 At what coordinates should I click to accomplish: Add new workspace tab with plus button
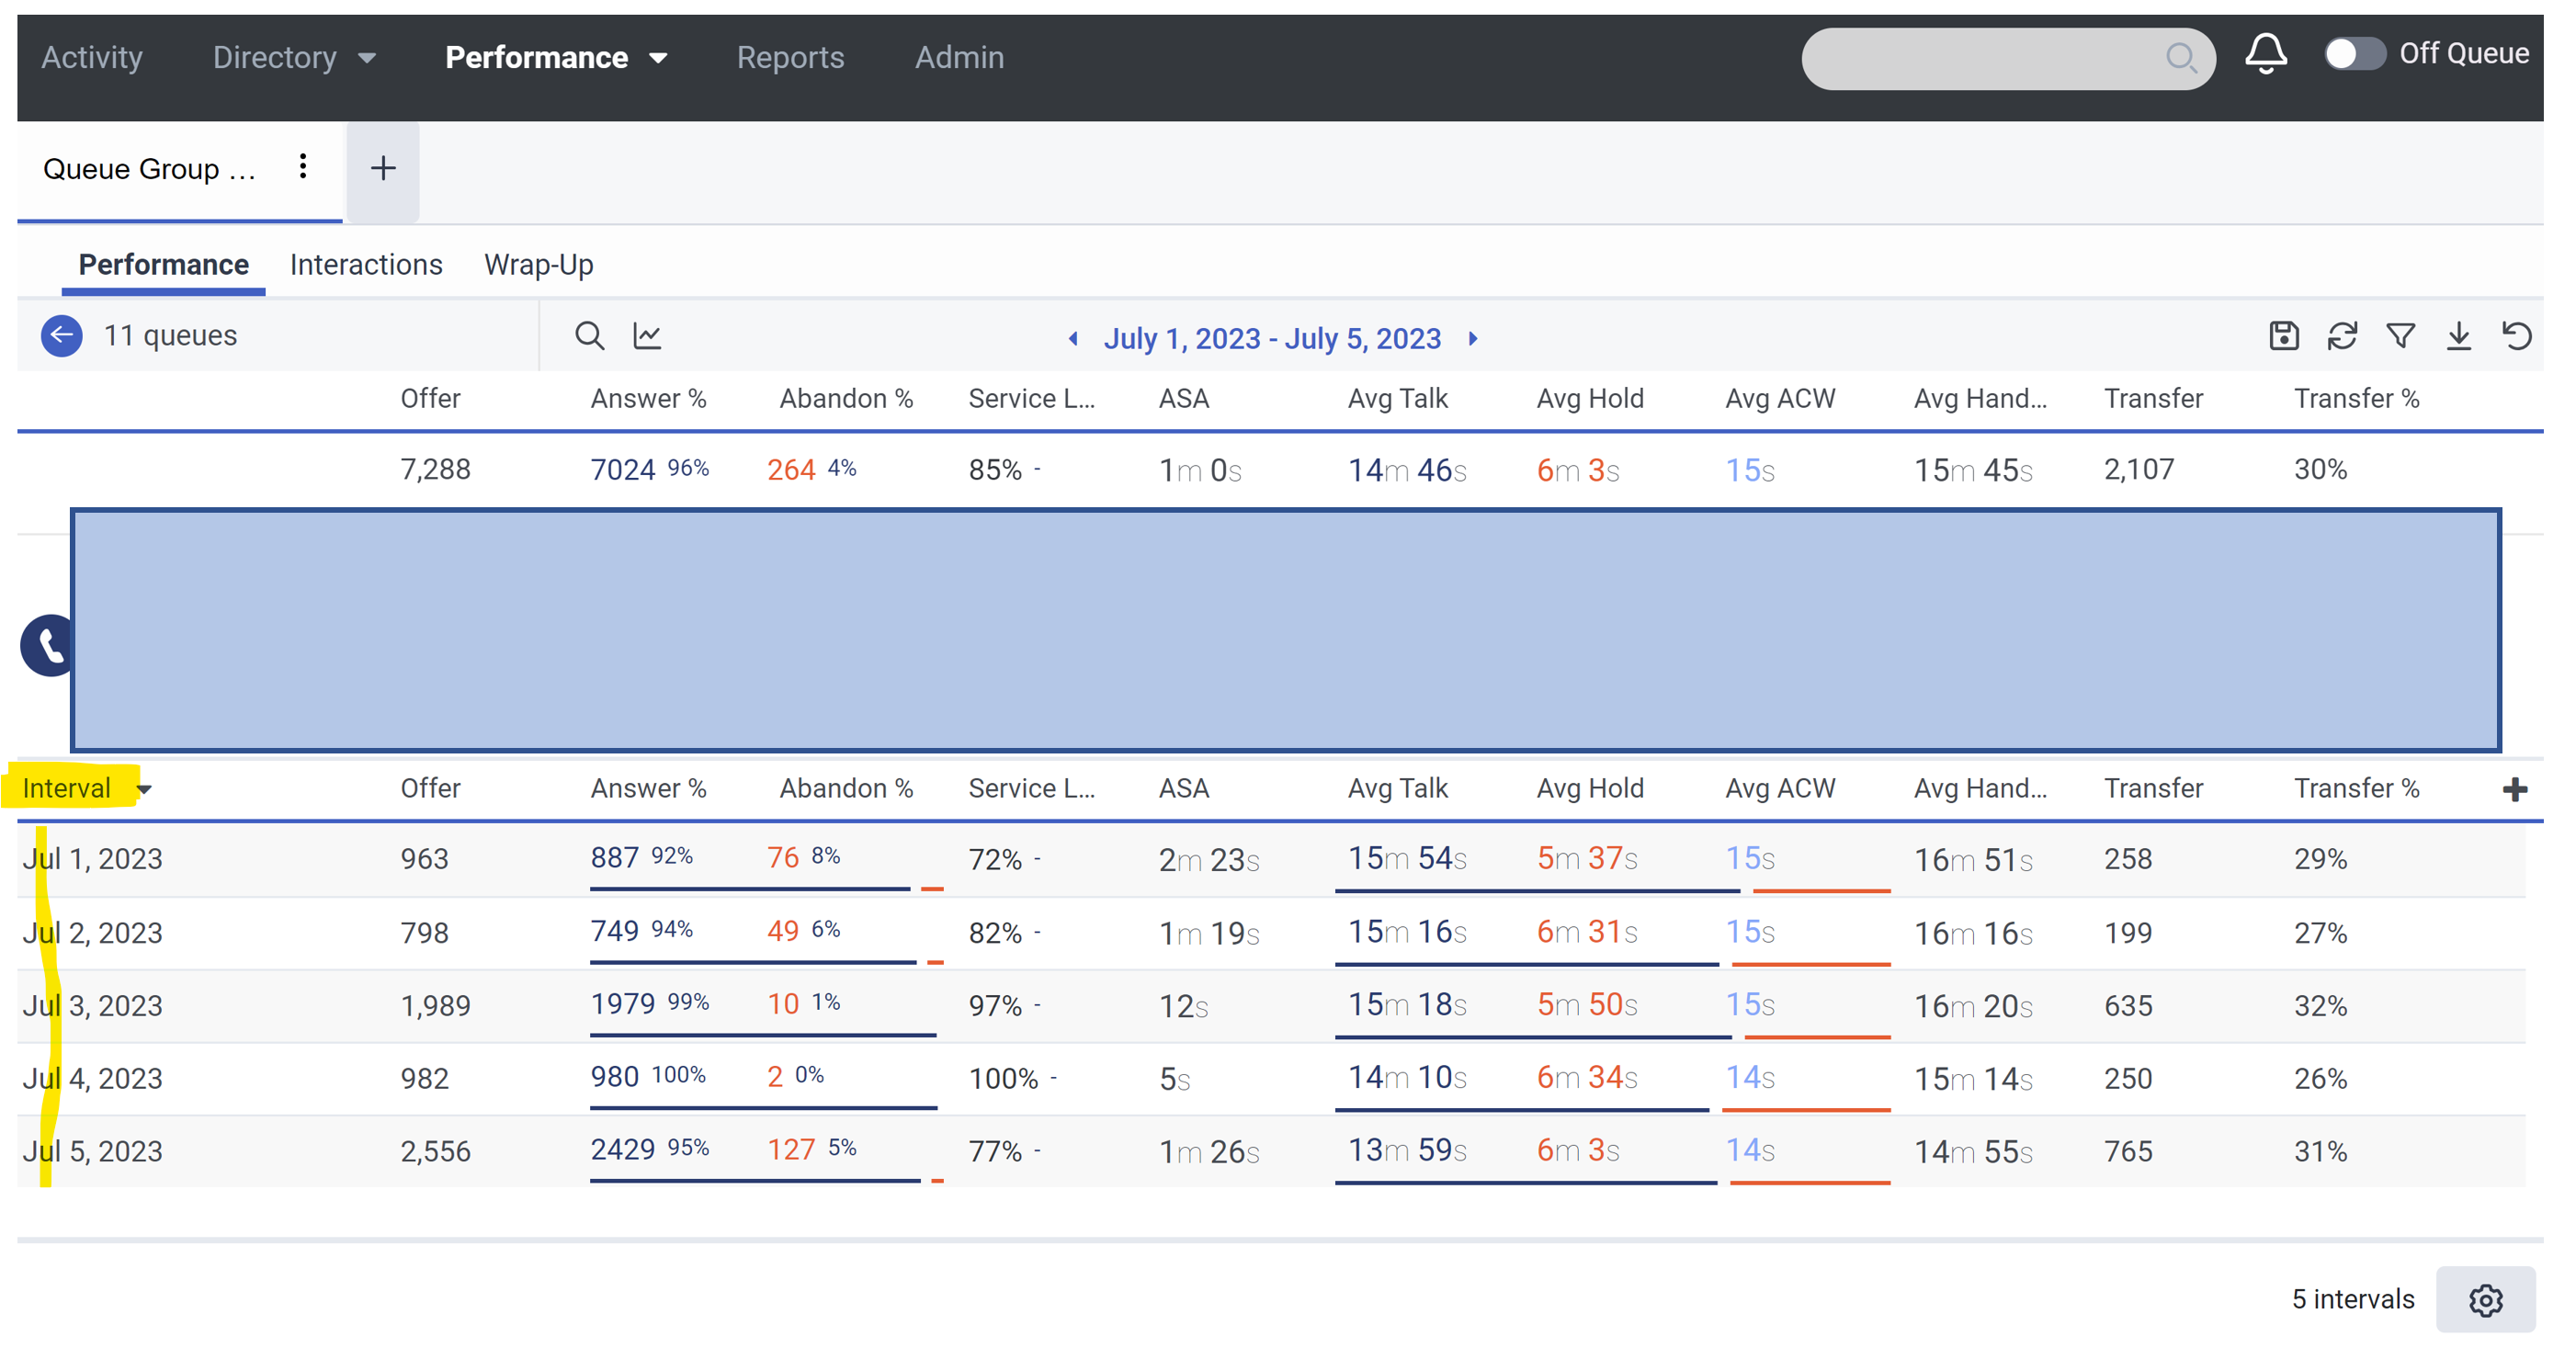coord(382,168)
